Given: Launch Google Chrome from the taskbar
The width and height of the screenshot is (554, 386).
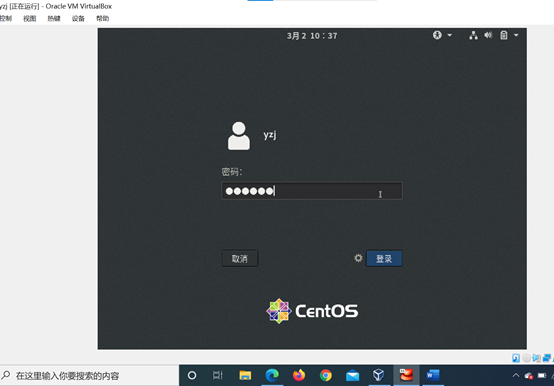Looking at the screenshot, I should click(x=326, y=375).
